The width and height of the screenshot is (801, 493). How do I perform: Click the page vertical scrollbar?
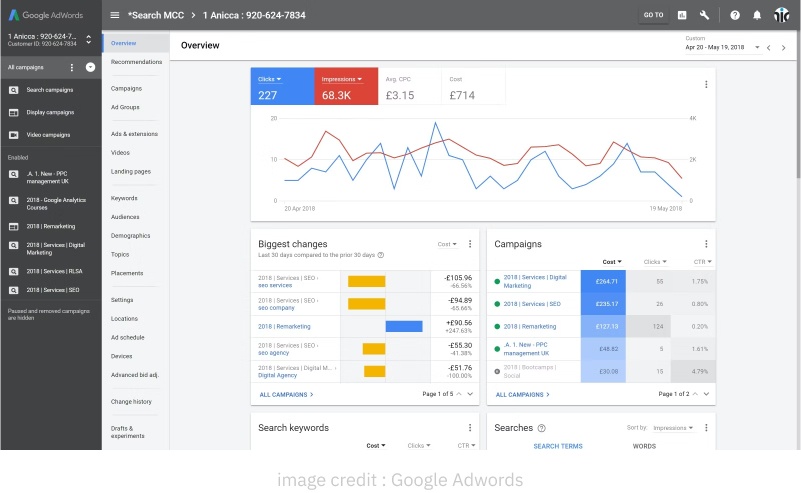798,102
